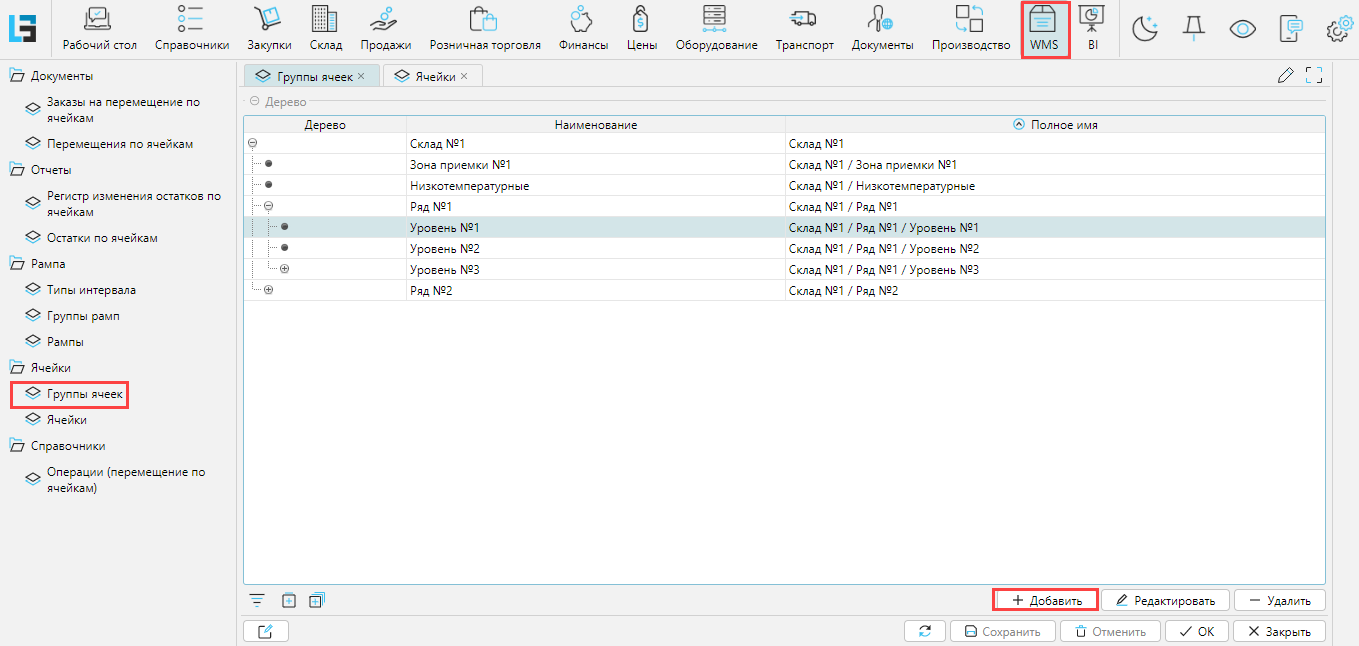
Task: Open Рампы in the left sidebar
Action: pyautogui.click(x=65, y=342)
